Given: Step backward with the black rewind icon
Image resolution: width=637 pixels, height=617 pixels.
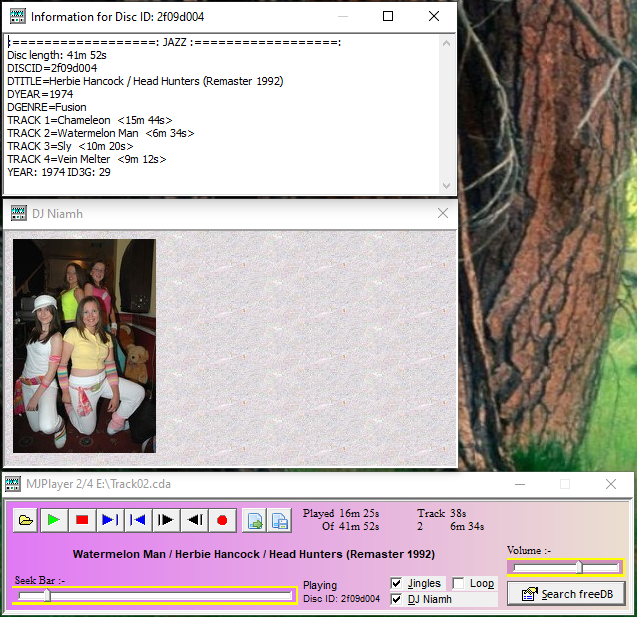Looking at the screenshot, I should coord(194,520).
